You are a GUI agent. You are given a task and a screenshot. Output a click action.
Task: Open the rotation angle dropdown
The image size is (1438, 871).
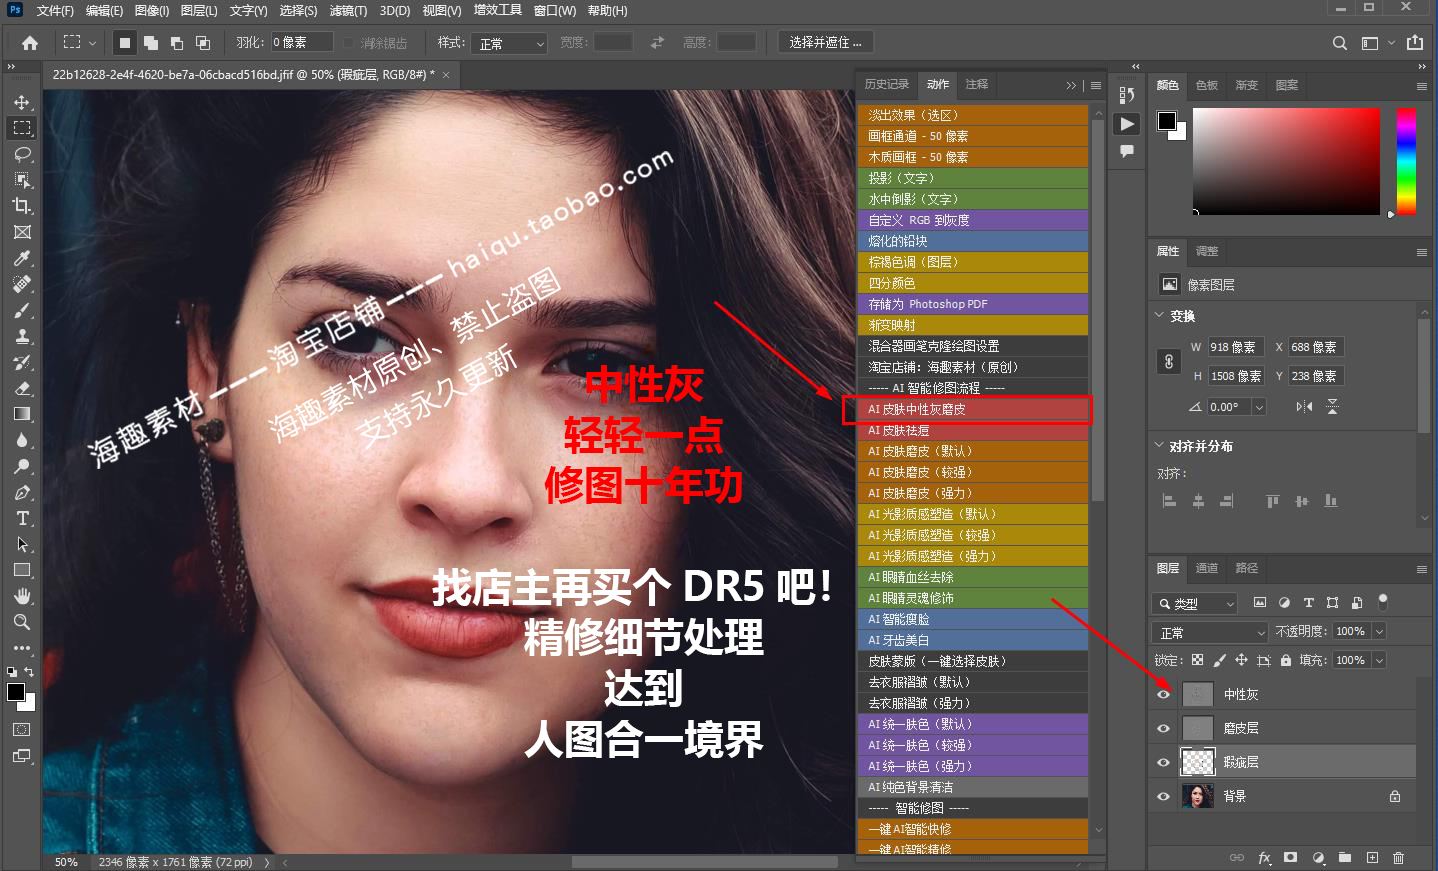pyautogui.click(x=1259, y=407)
